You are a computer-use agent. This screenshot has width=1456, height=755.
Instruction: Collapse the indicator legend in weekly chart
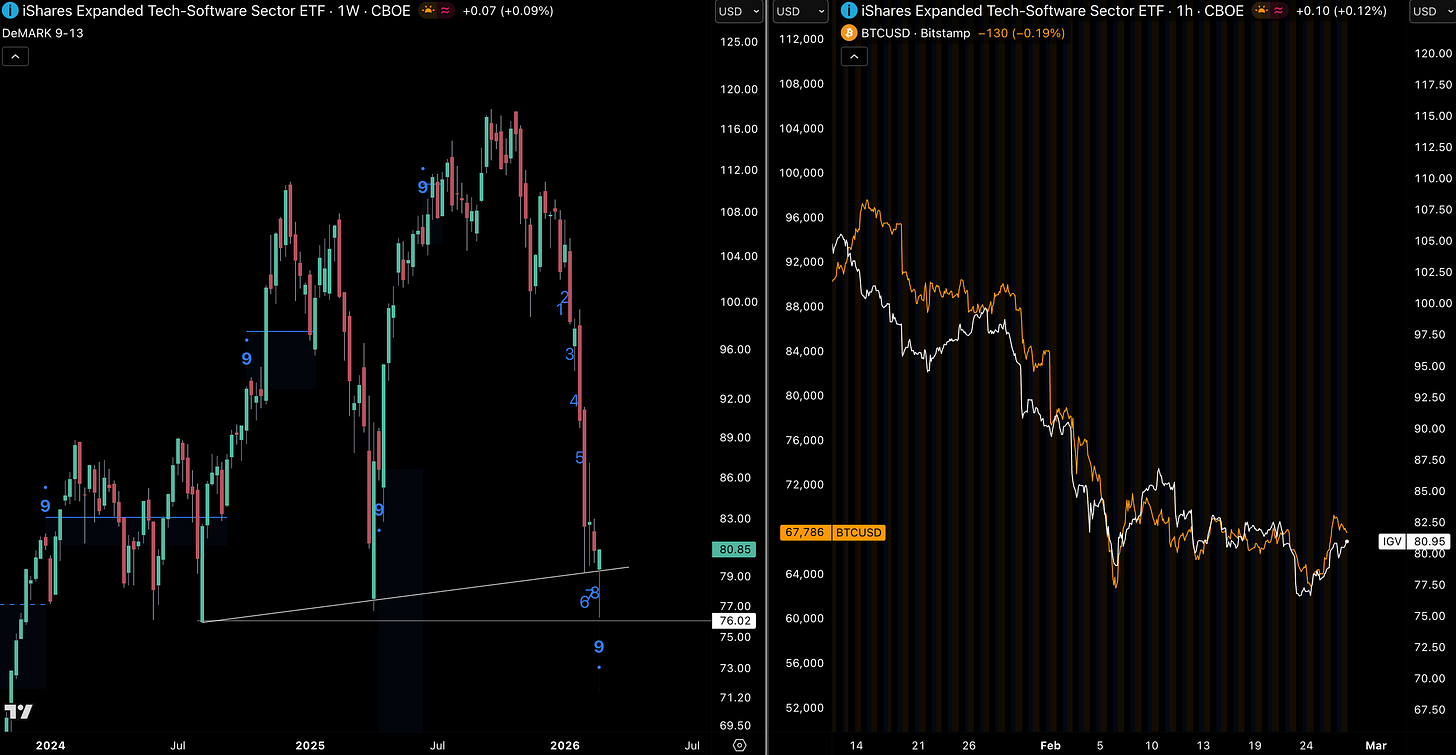click(x=15, y=57)
